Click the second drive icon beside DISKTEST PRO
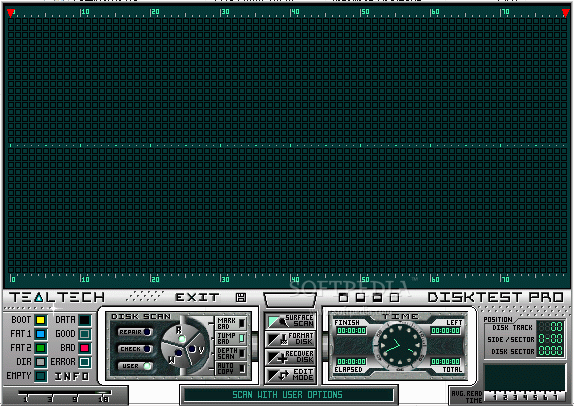The width and height of the screenshot is (574, 406). pyautogui.click(x=360, y=297)
